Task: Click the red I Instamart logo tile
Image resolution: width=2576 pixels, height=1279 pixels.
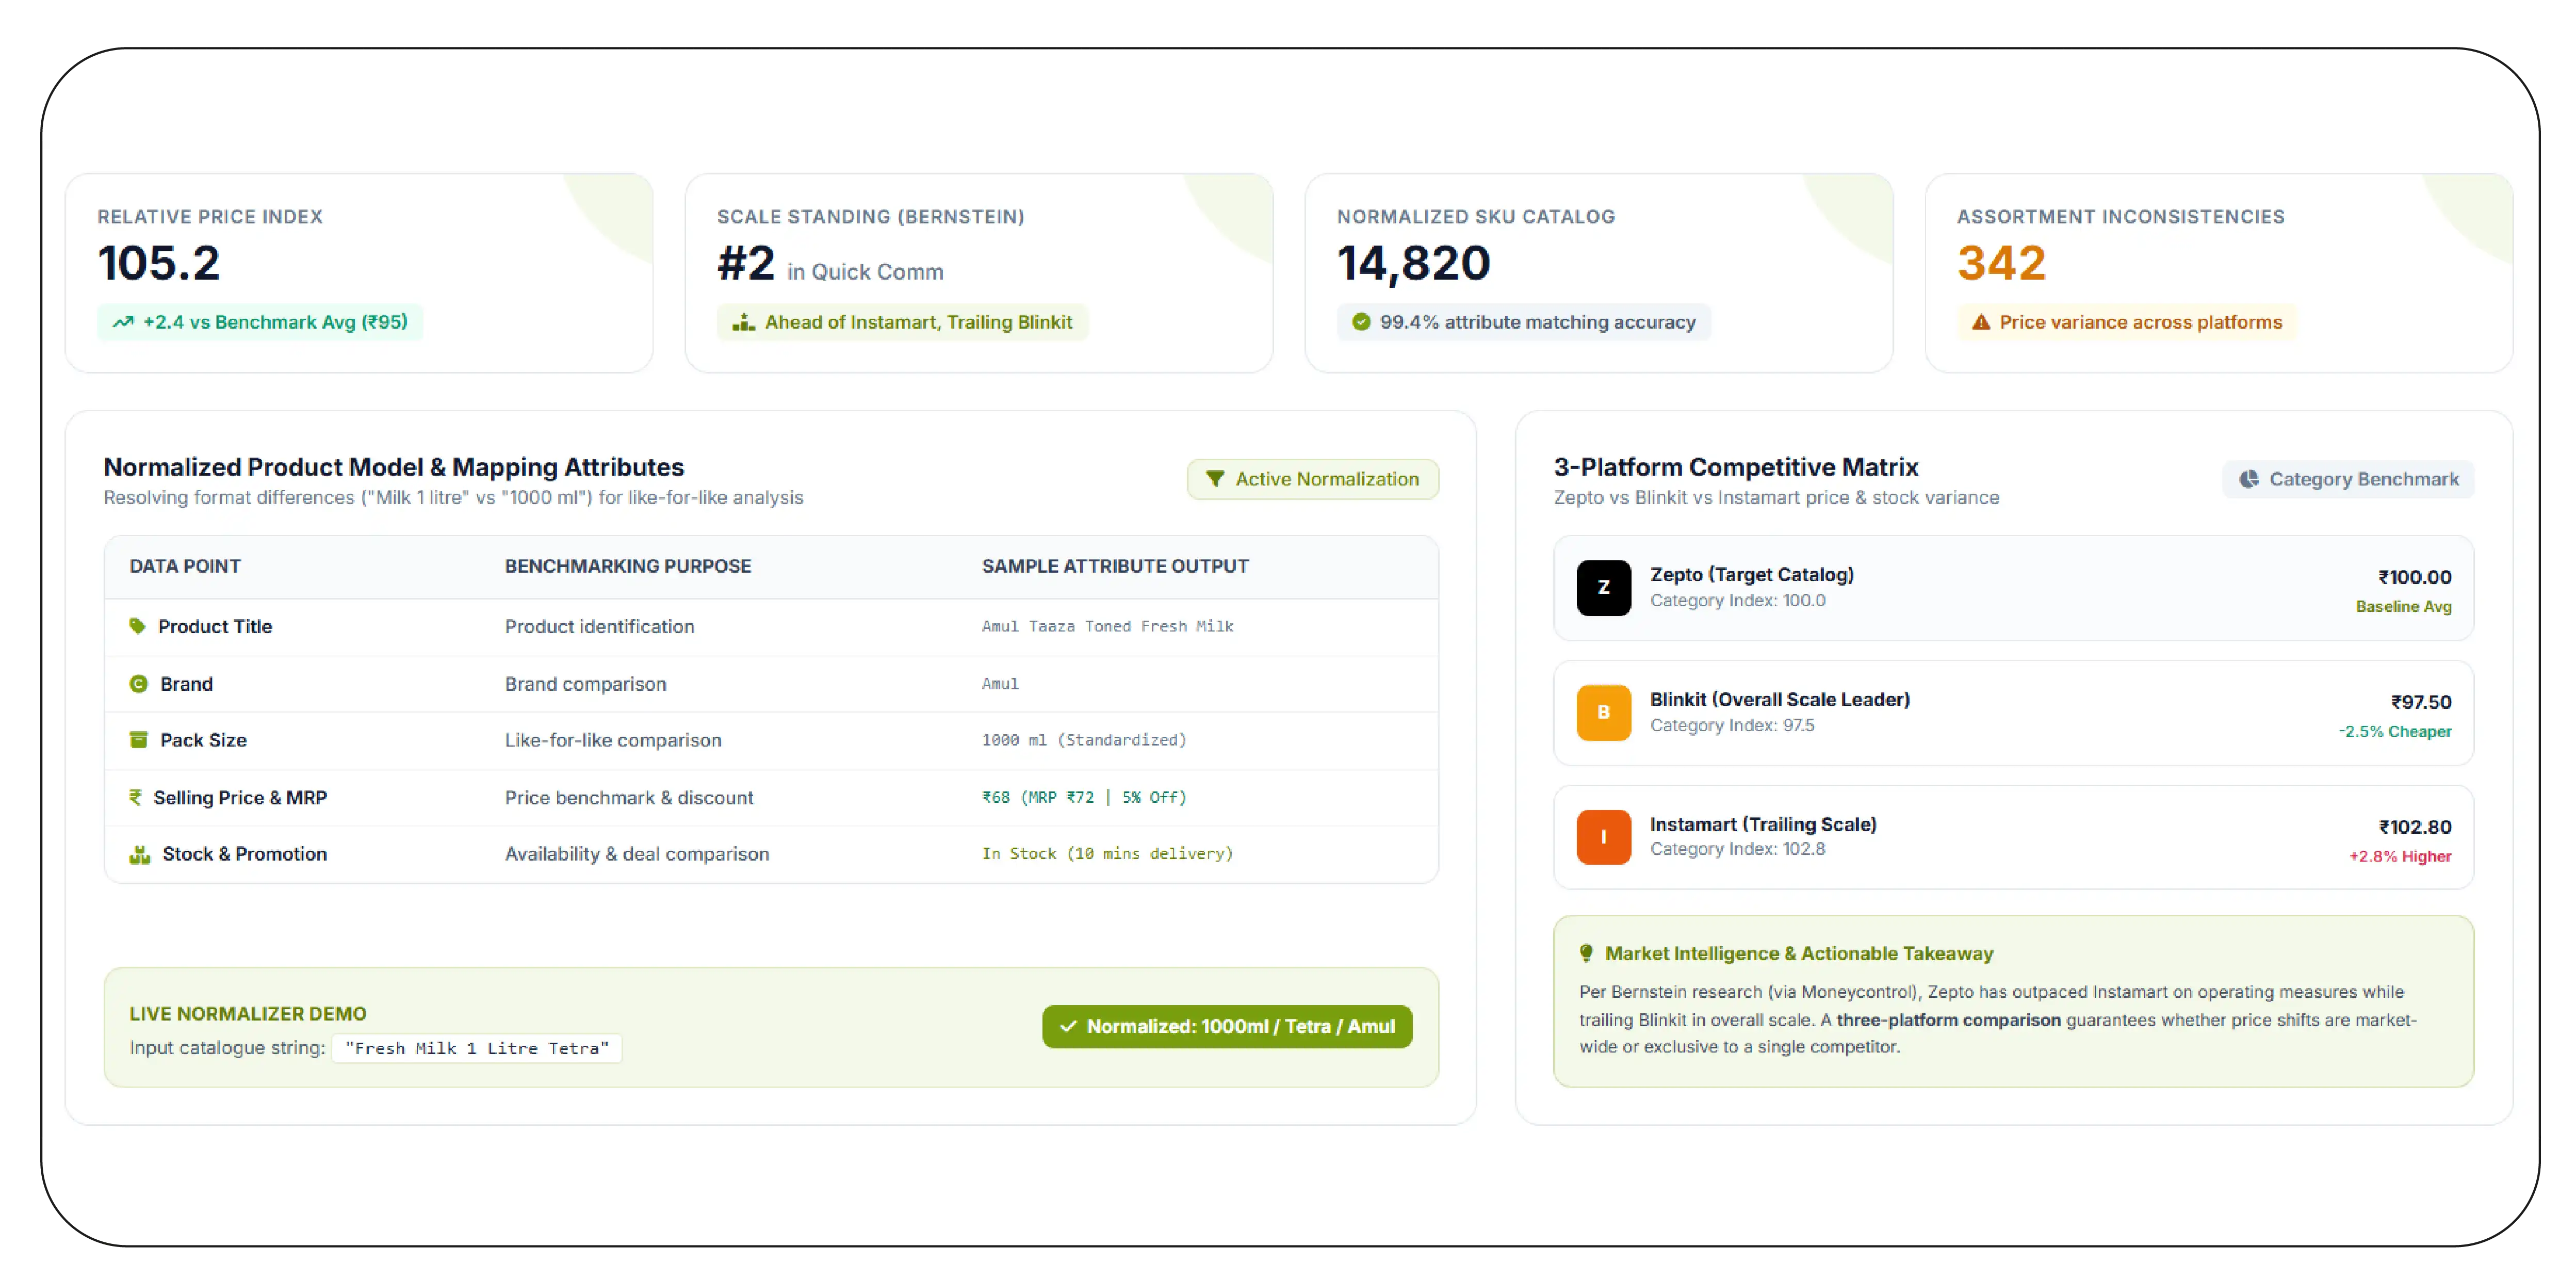Action: pyautogui.click(x=1603, y=837)
